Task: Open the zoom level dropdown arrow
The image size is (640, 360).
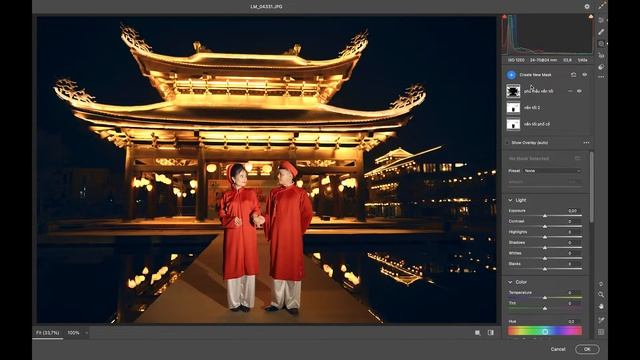Action: 86,333
